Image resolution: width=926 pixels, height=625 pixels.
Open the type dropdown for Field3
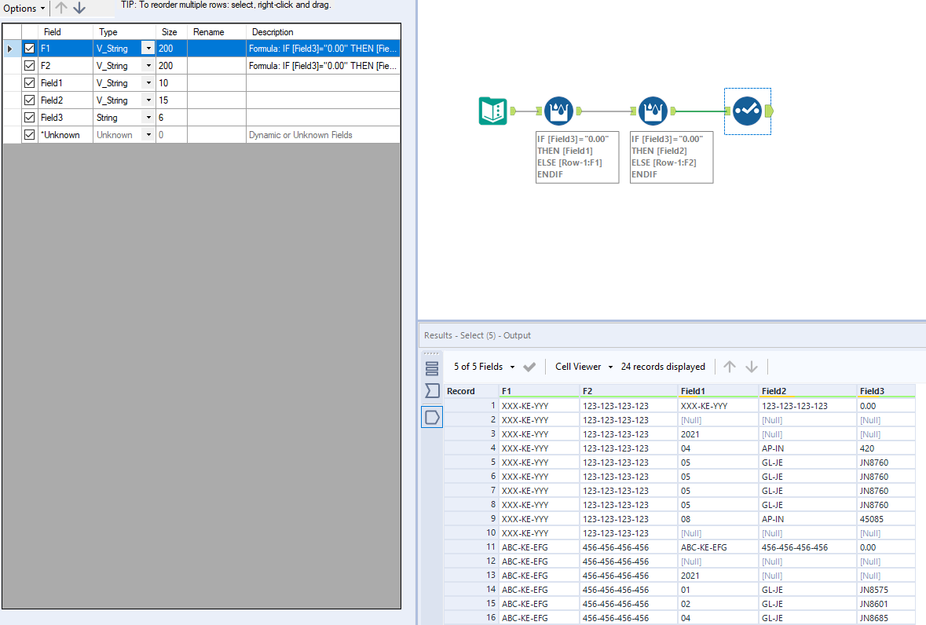click(148, 118)
